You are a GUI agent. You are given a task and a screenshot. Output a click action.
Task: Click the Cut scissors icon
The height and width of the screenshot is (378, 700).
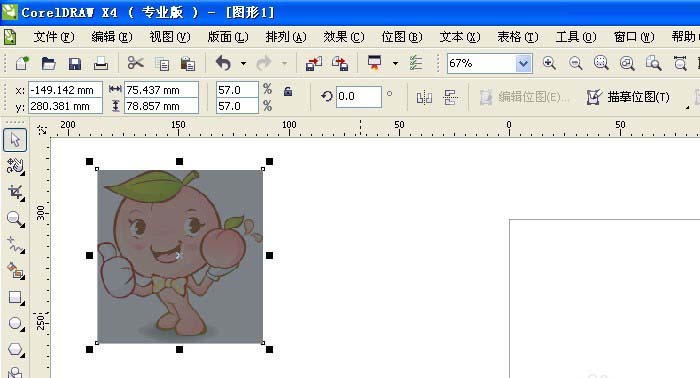pyautogui.click(x=135, y=63)
